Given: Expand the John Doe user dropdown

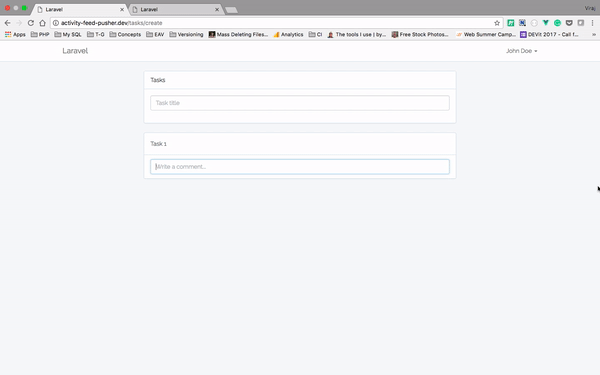Looking at the screenshot, I should [522, 51].
